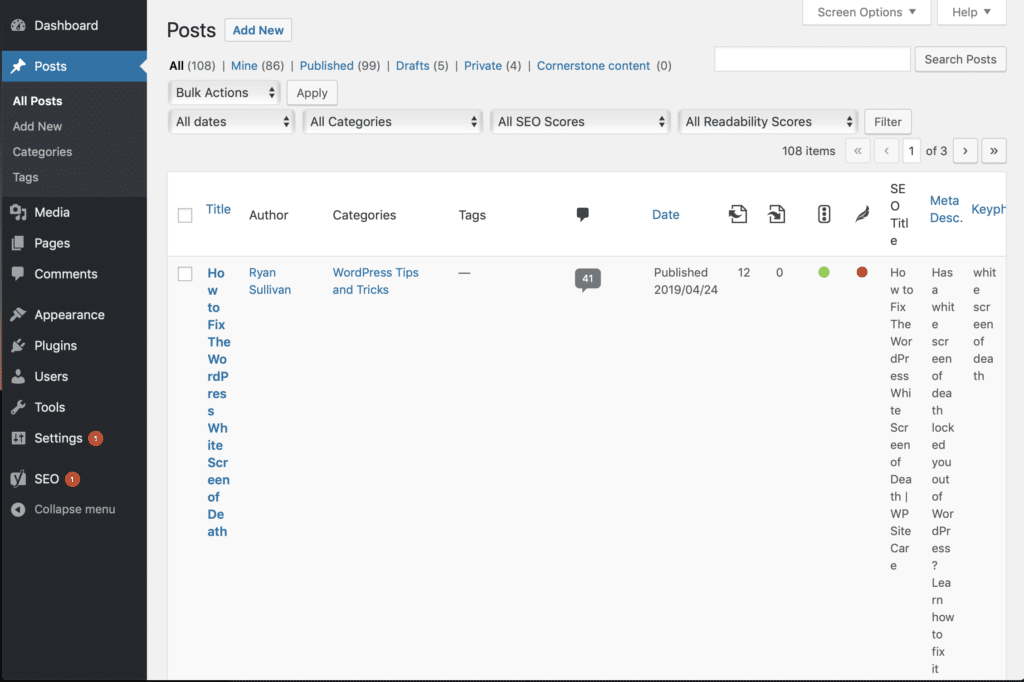Screen dimensions: 1024x682
Task: Jump to the last page of posts
Action: tap(994, 151)
